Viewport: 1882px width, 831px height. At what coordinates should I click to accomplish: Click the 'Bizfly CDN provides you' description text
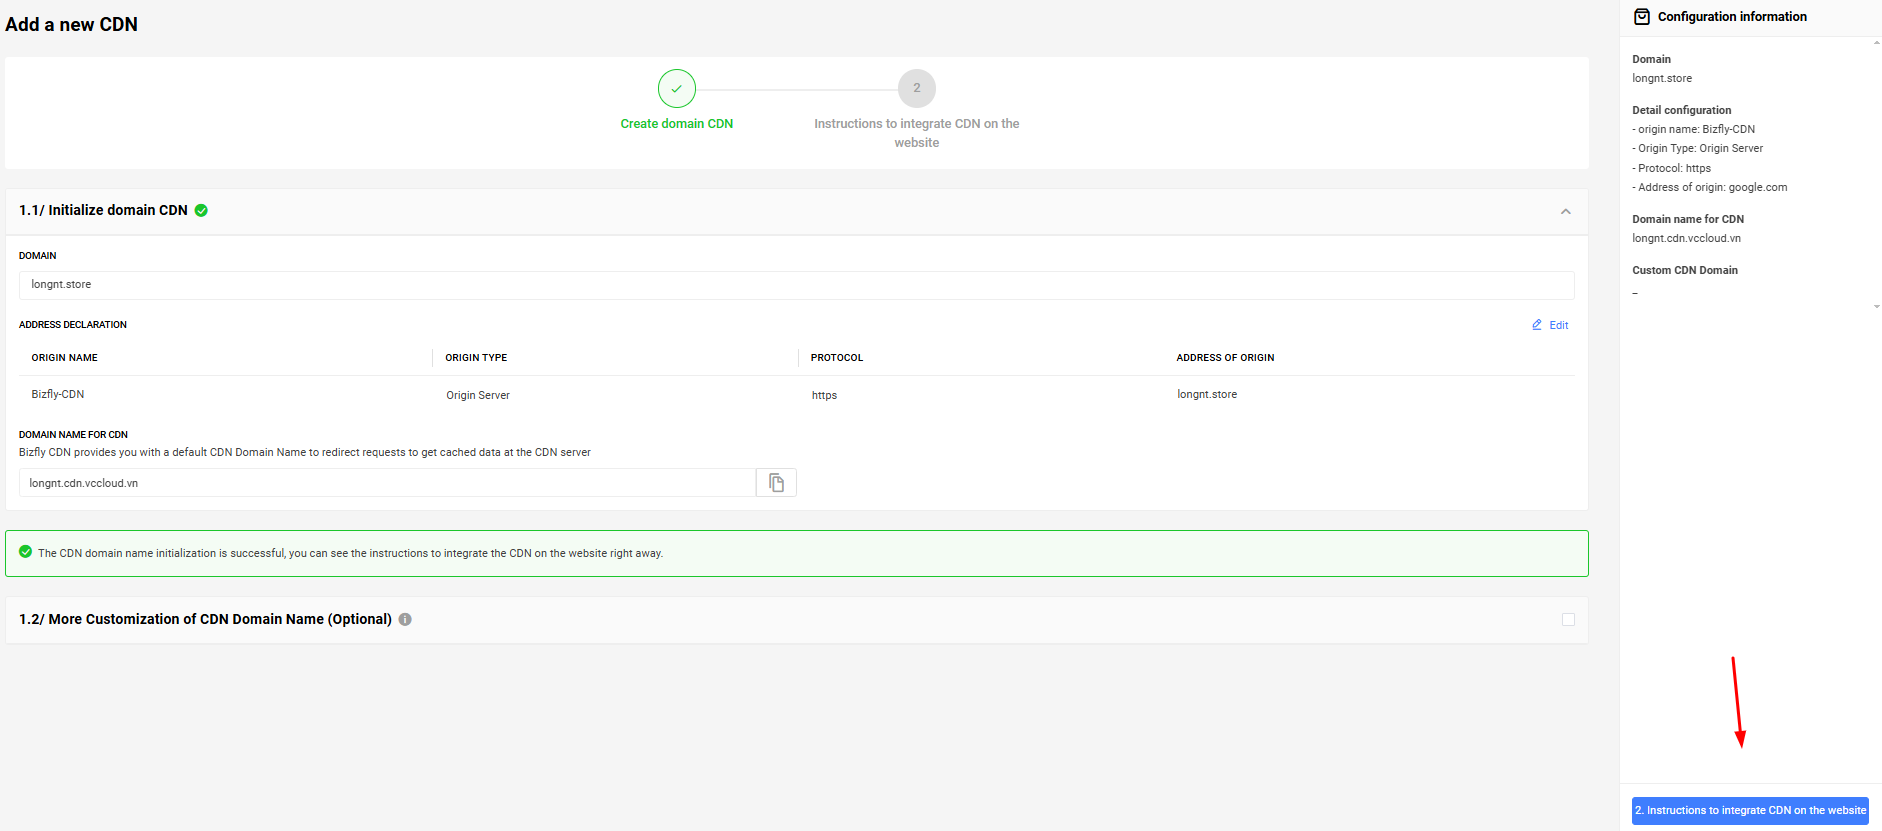[x=305, y=452]
